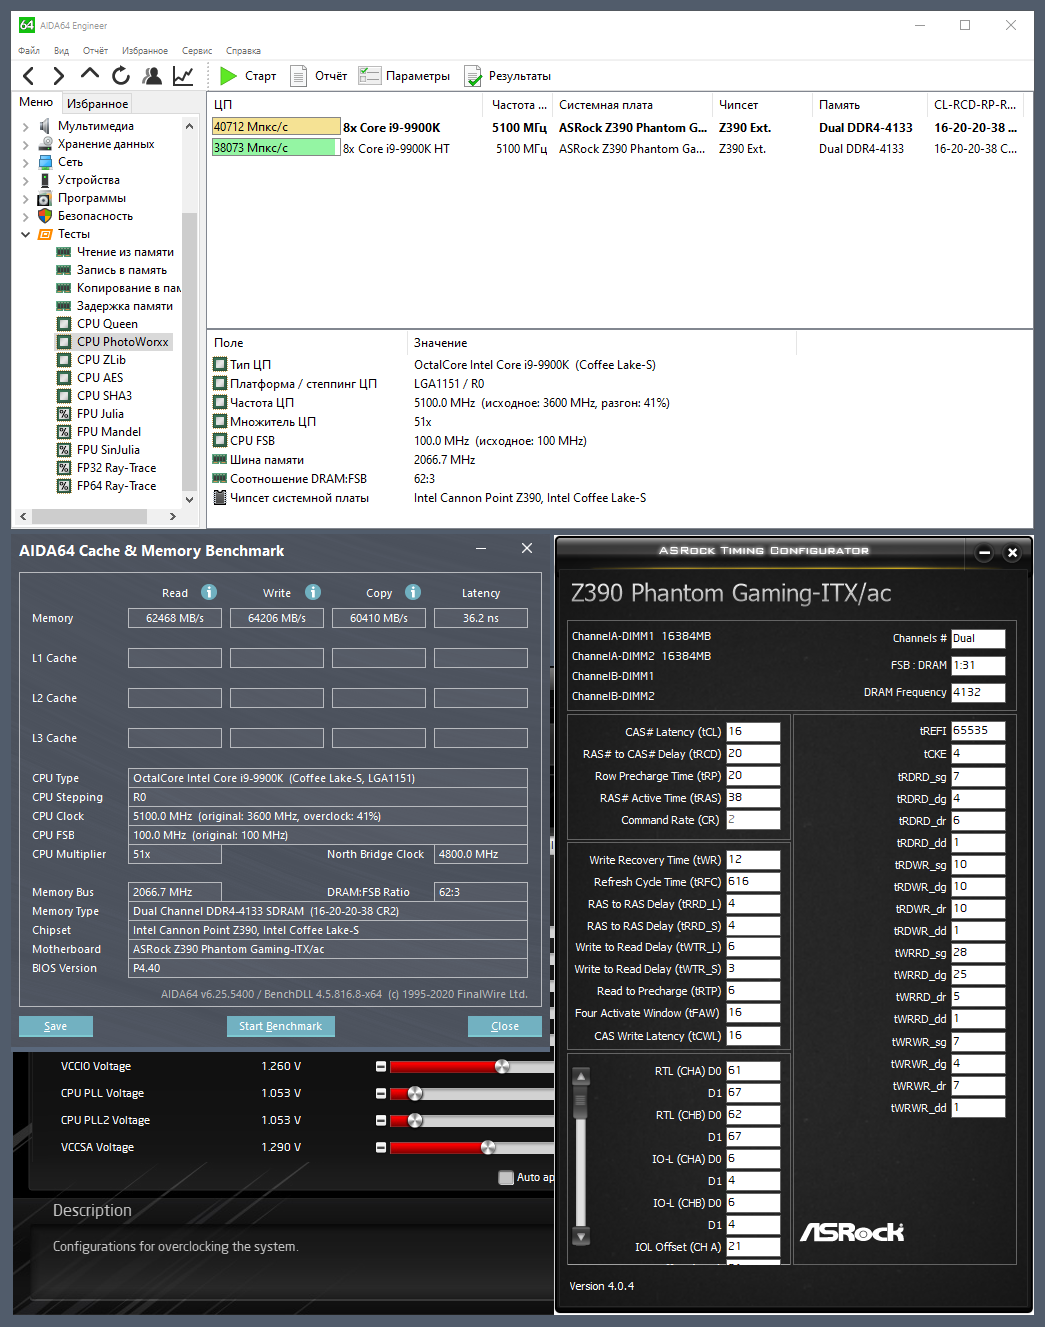Expand the Программы tree node

pyautogui.click(x=25, y=198)
